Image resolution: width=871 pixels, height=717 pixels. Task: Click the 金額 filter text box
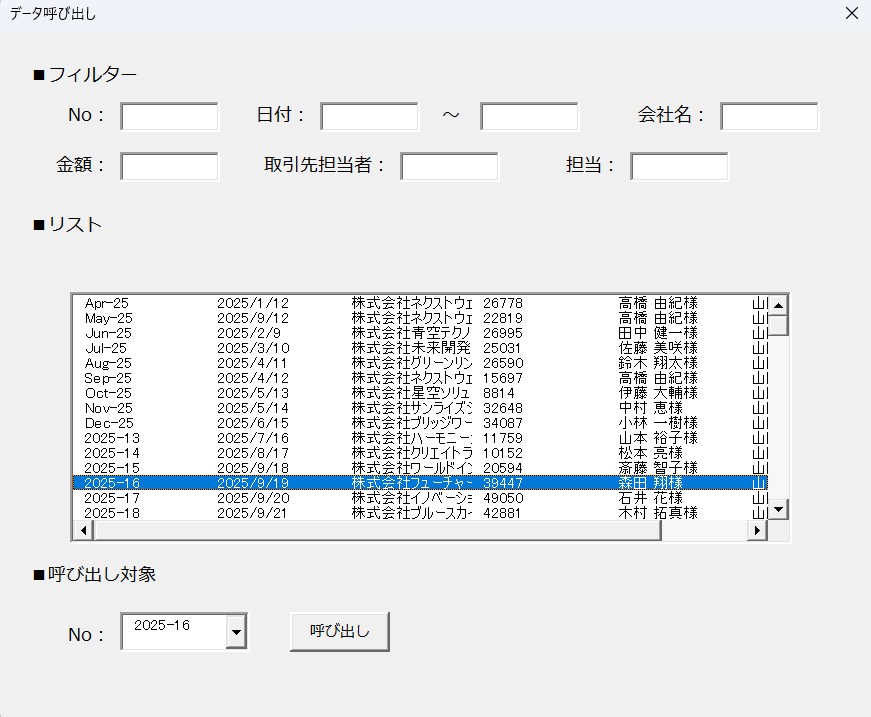tap(169, 166)
